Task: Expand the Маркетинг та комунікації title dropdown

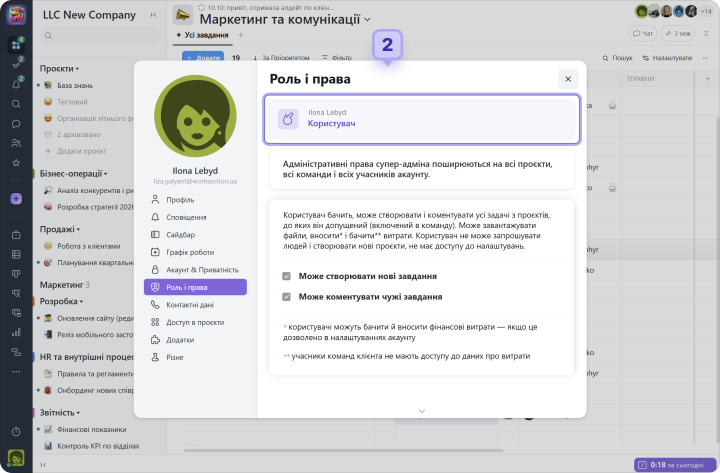Action: tap(367, 19)
